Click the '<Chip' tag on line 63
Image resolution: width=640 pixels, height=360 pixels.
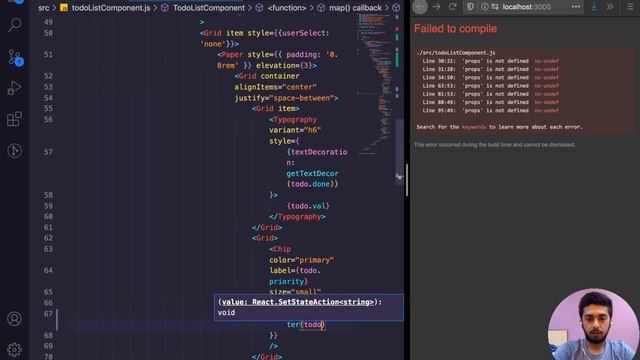[280, 249]
